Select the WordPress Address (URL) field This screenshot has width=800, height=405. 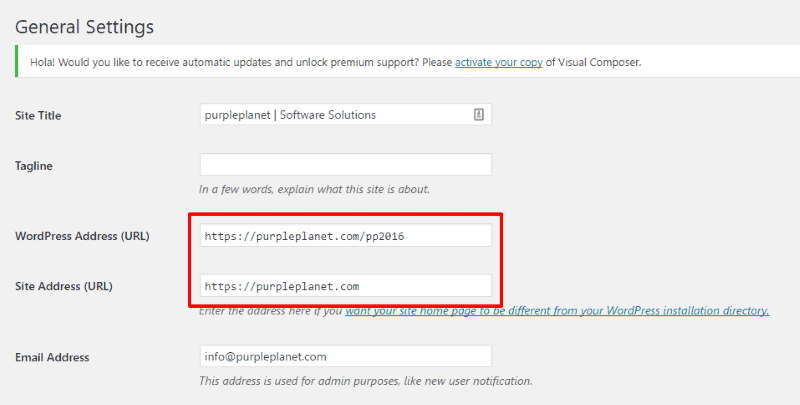point(345,236)
